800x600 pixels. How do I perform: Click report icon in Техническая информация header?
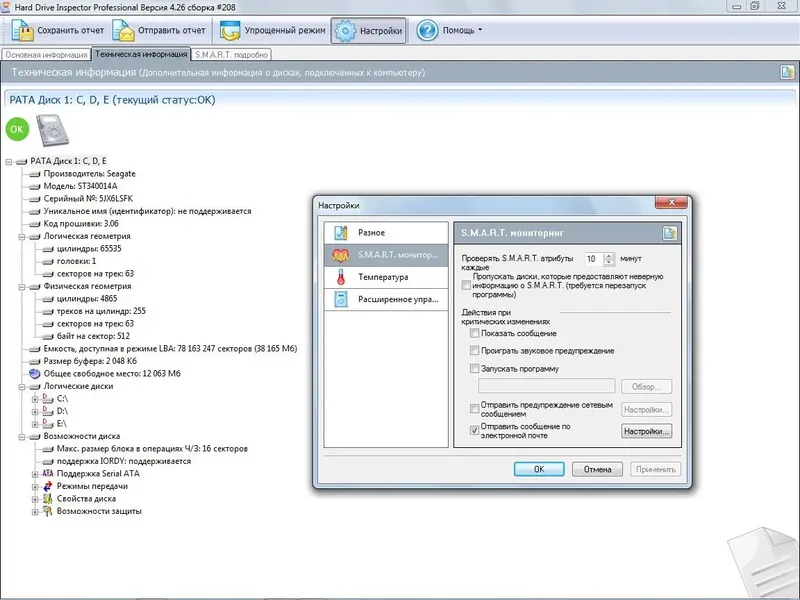[x=787, y=72]
